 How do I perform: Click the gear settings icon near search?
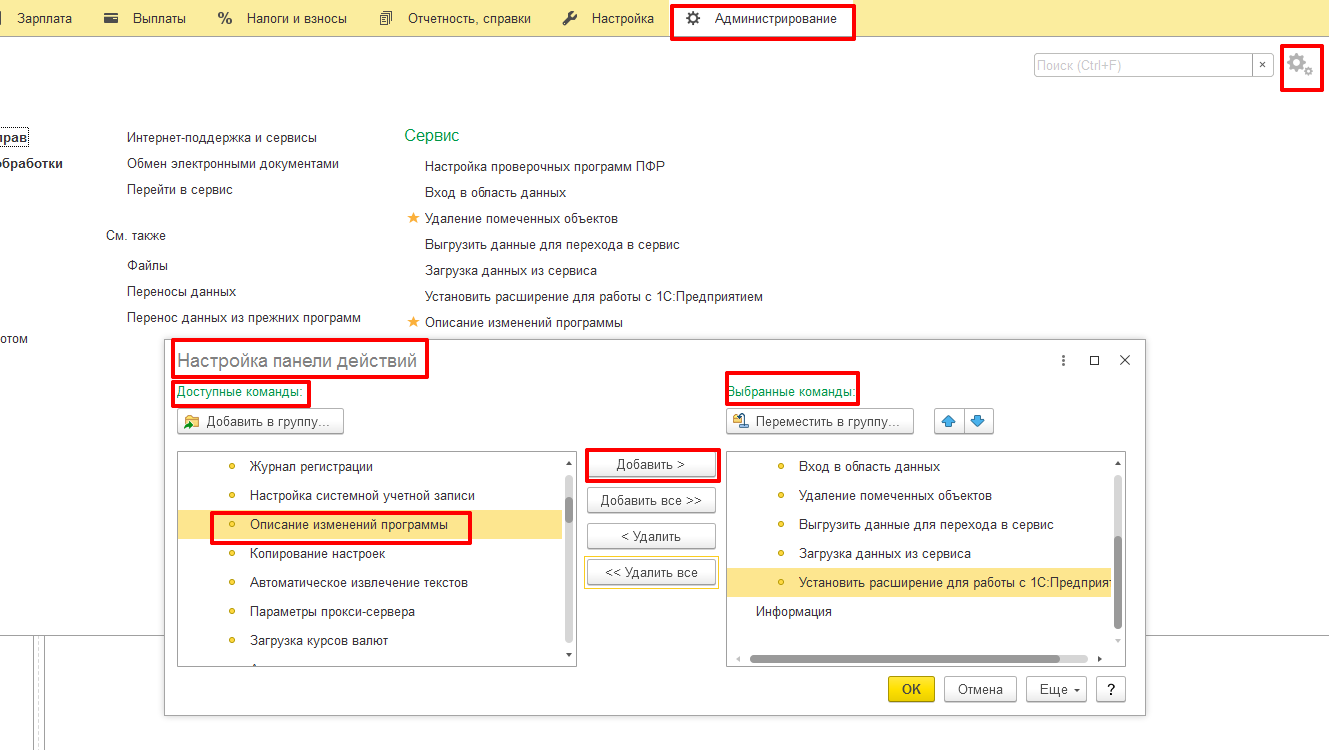pyautogui.click(x=1299, y=65)
